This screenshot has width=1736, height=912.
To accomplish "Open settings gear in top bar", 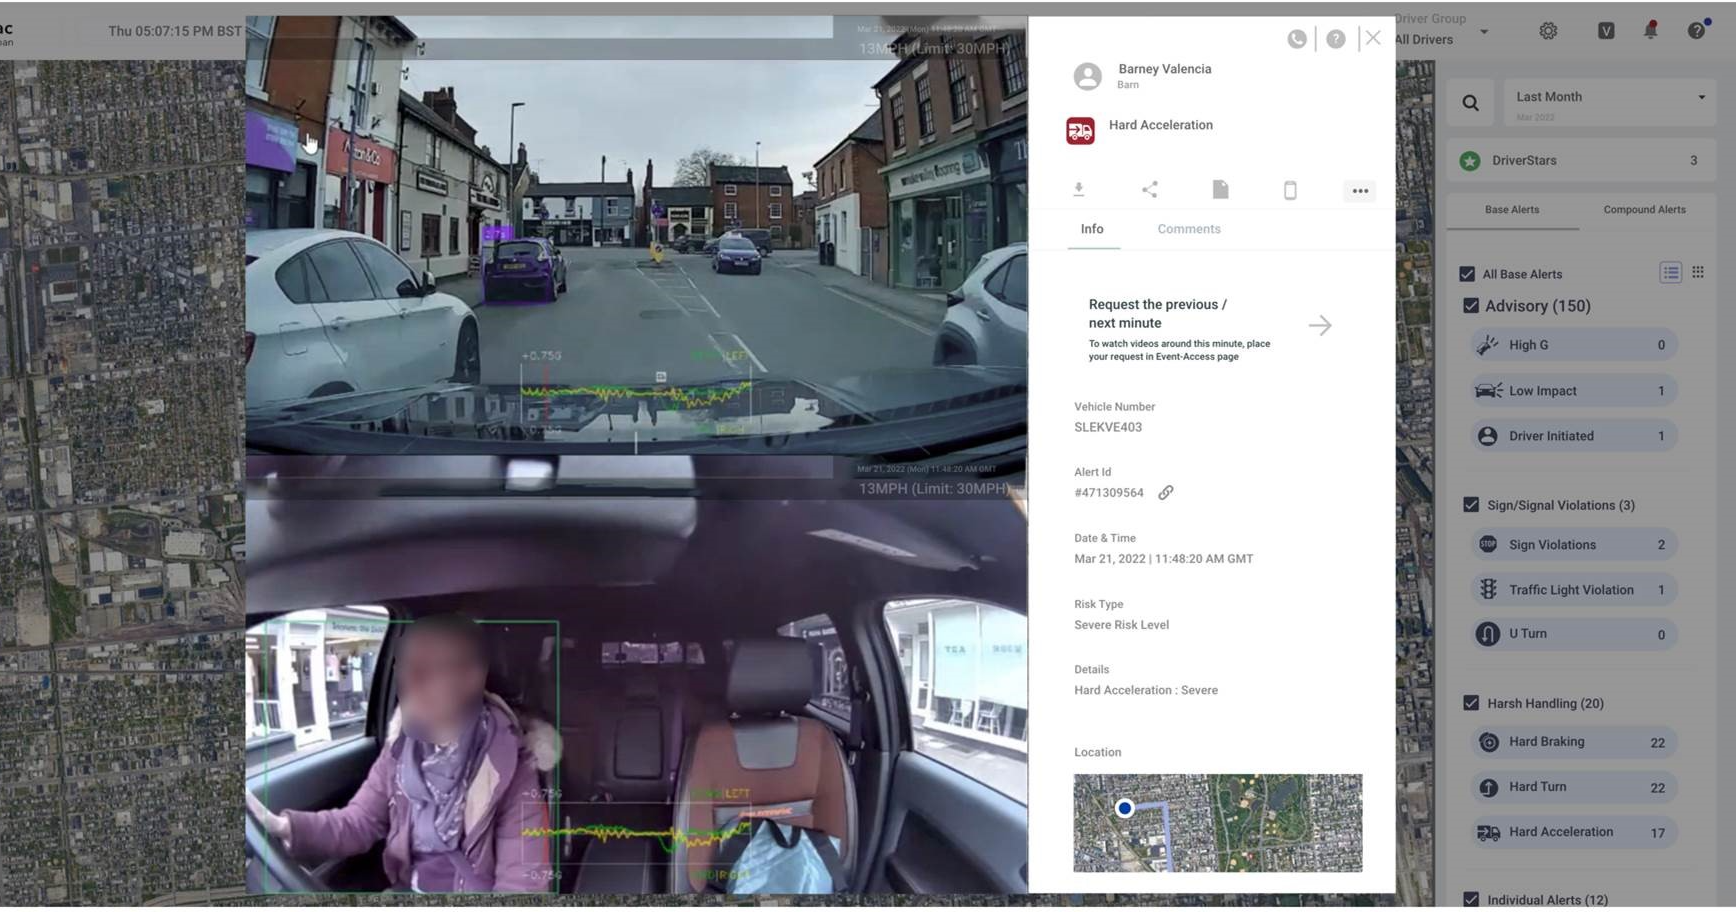I will (1548, 31).
